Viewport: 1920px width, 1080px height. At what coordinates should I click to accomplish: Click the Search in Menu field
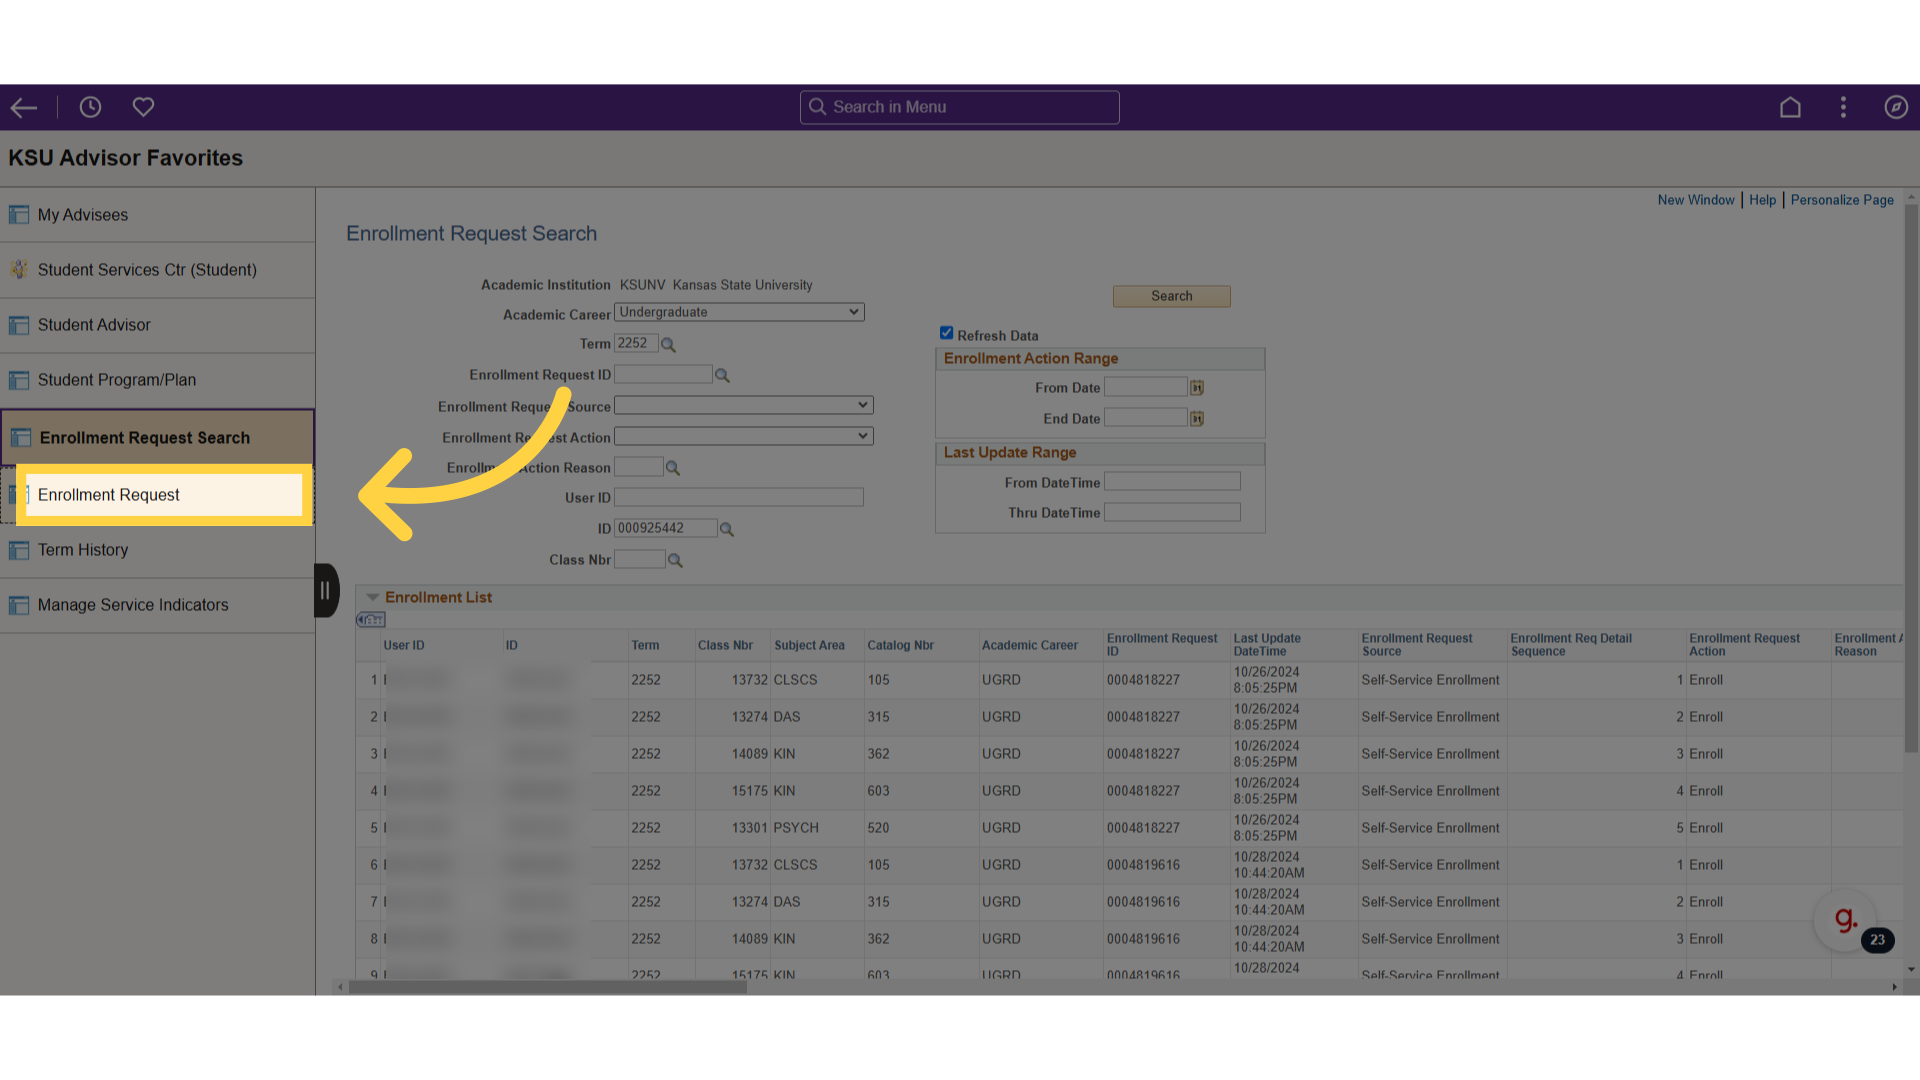coord(959,107)
